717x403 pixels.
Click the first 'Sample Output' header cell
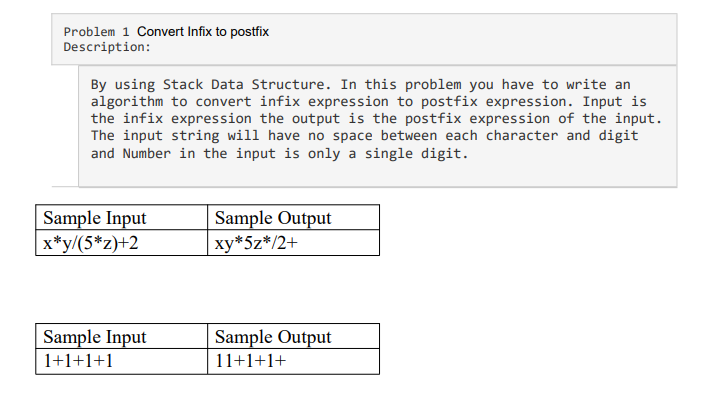coord(294,217)
